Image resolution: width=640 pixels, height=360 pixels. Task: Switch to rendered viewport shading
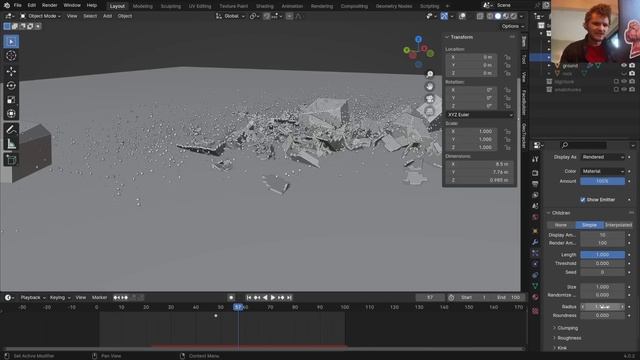[x=513, y=16]
